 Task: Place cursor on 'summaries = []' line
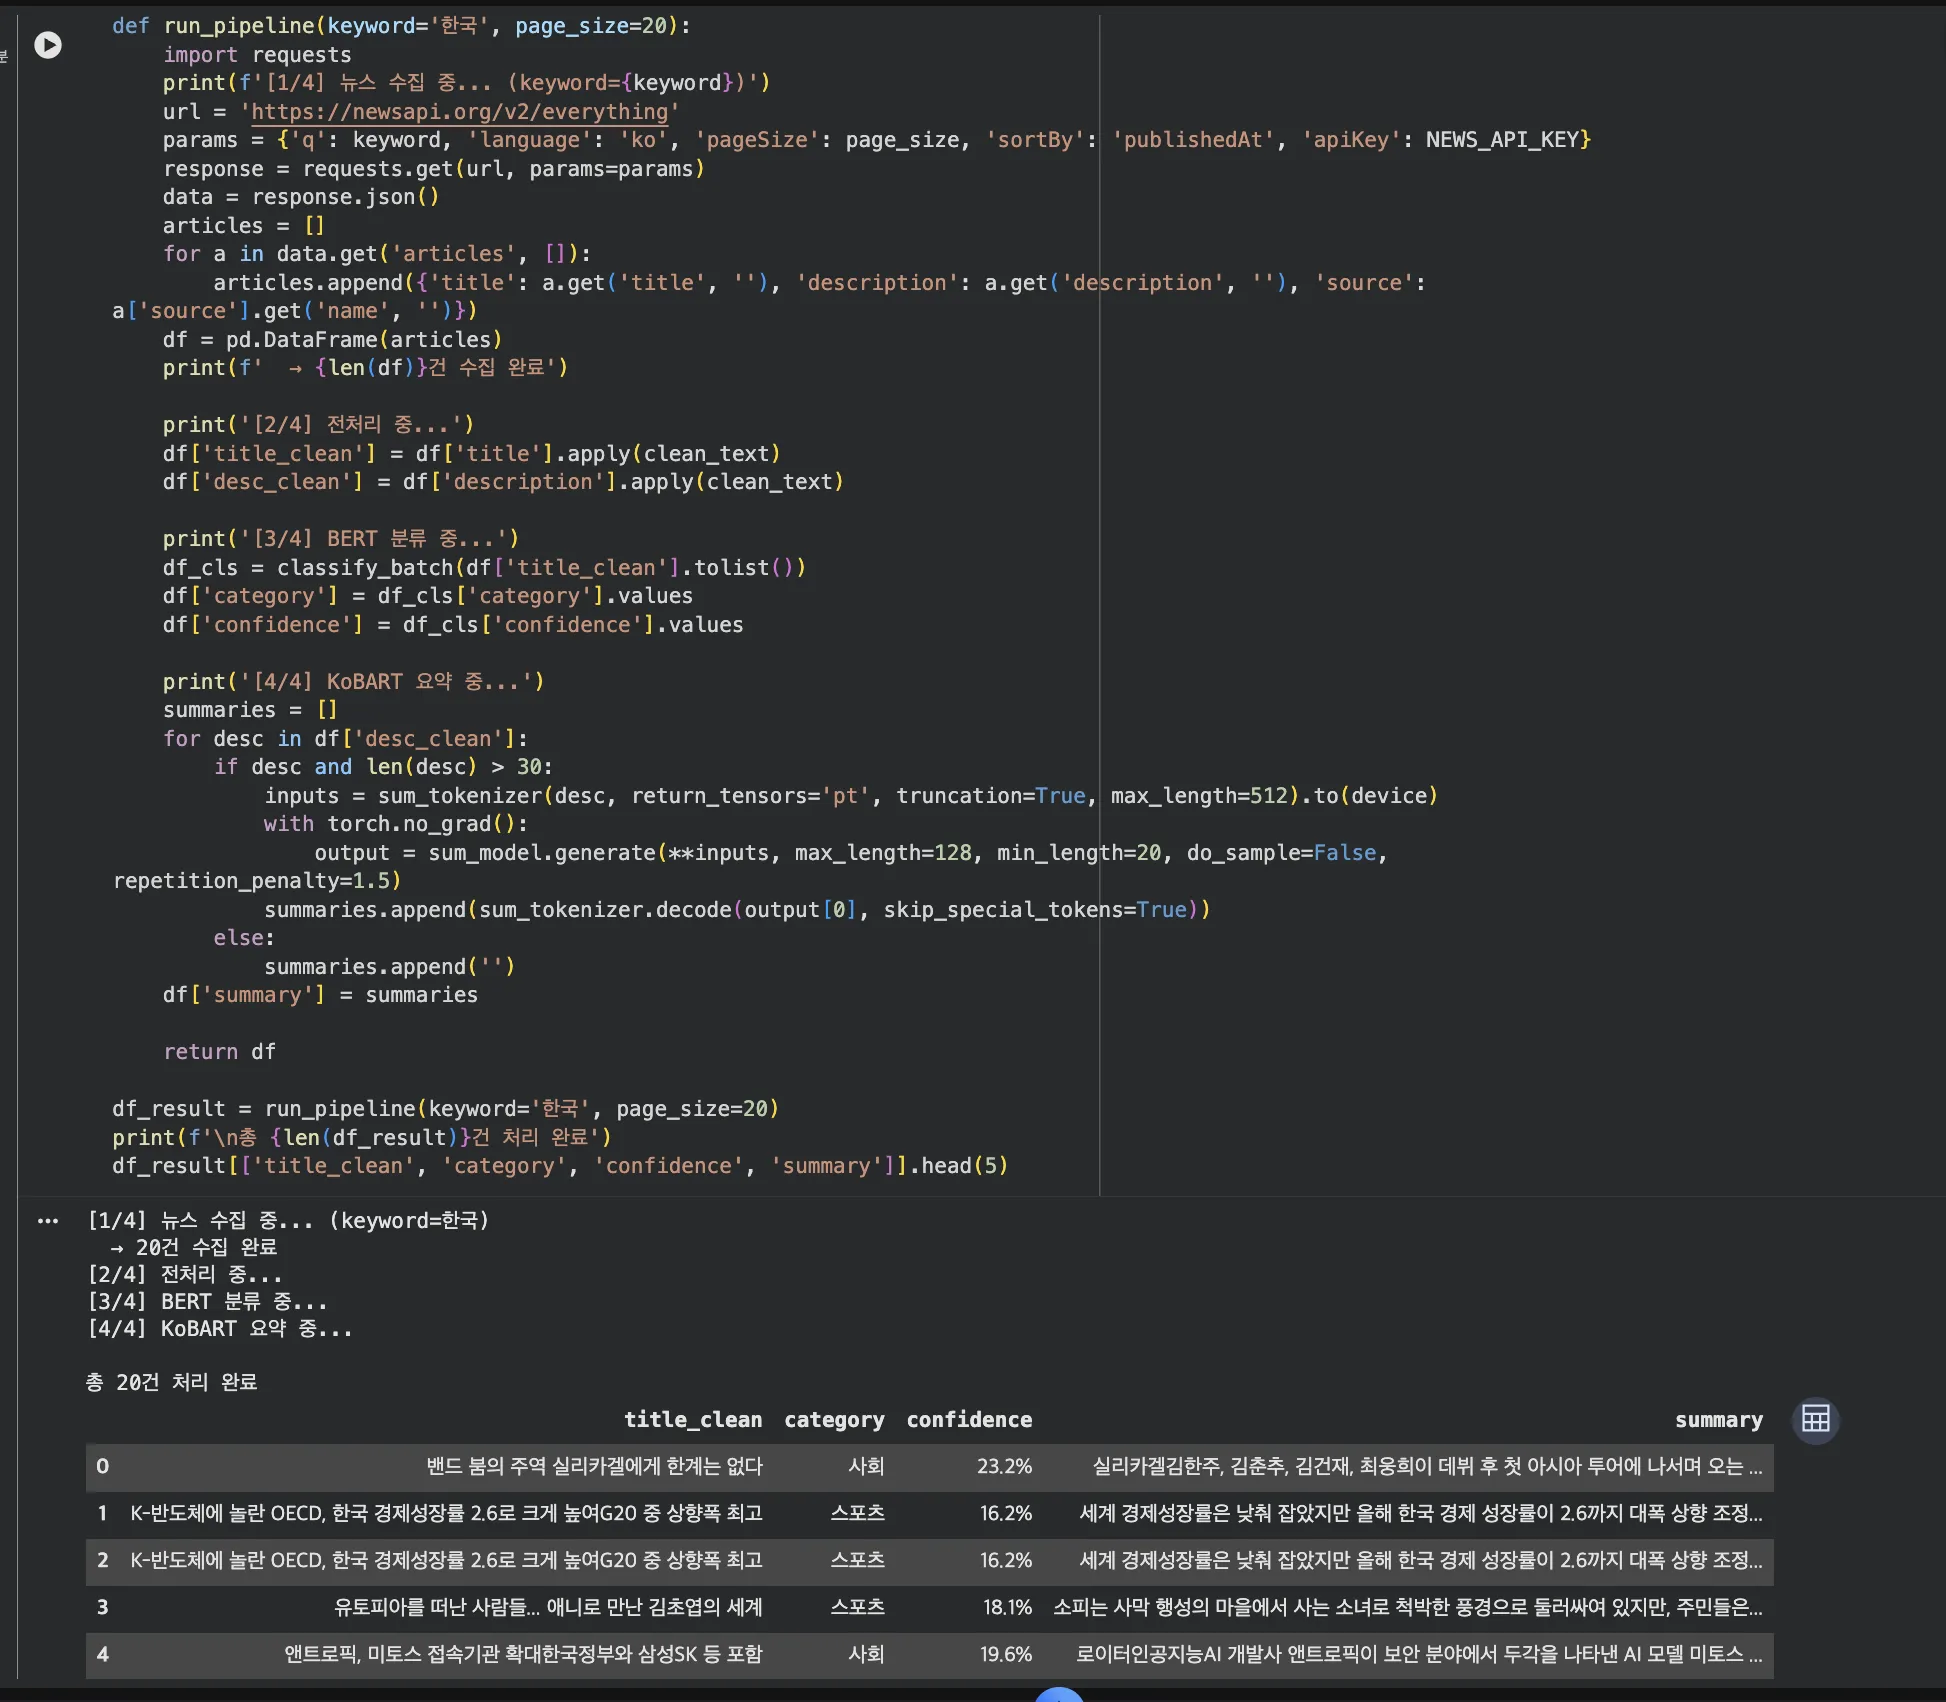(x=250, y=710)
